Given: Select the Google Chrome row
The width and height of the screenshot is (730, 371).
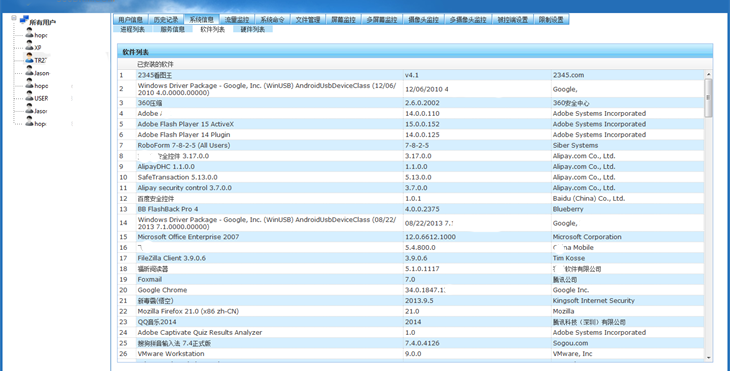Looking at the screenshot, I should [x=411, y=290].
